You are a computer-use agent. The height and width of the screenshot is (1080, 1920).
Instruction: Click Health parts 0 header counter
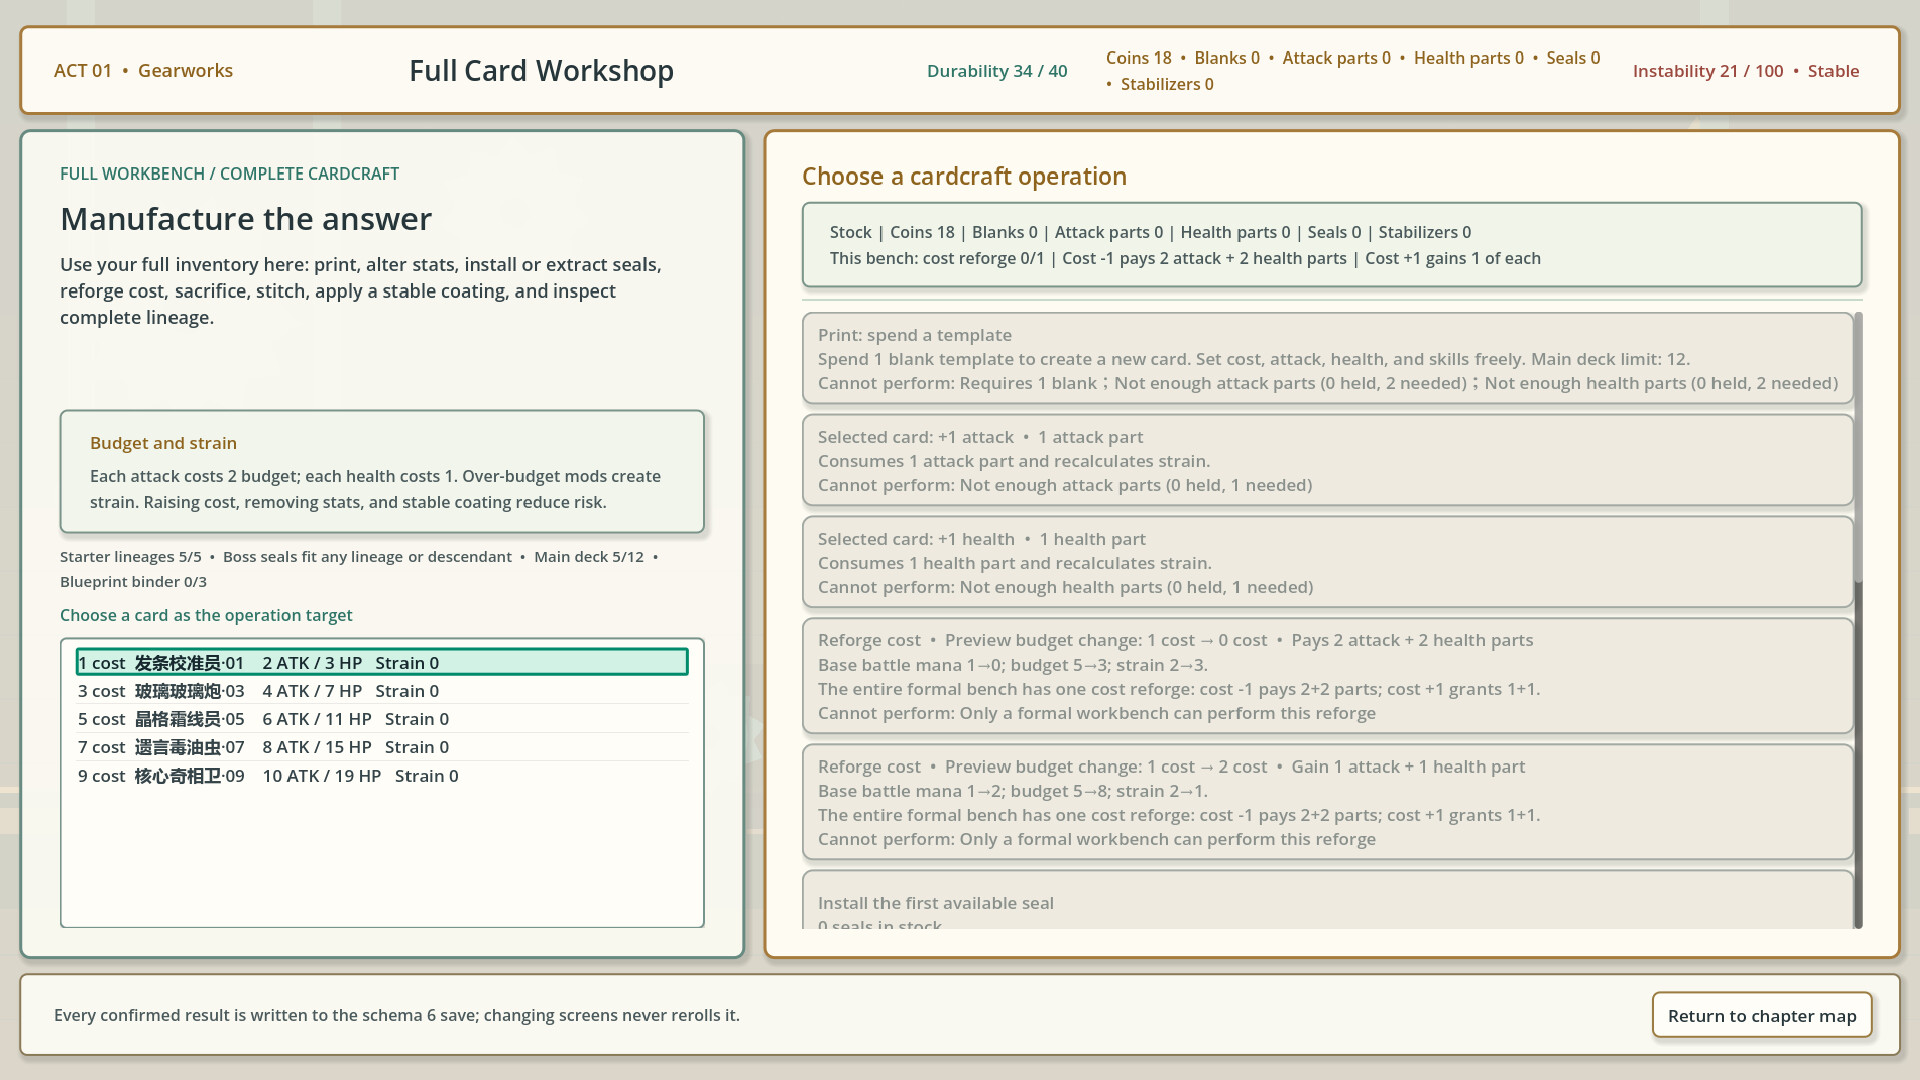point(1468,58)
